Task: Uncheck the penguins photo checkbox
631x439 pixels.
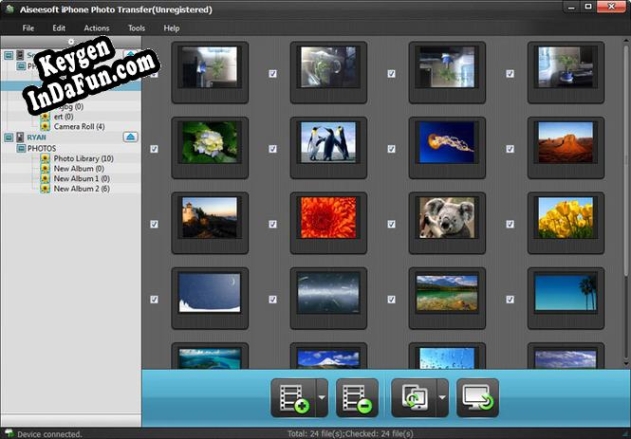Action: (x=273, y=149)
